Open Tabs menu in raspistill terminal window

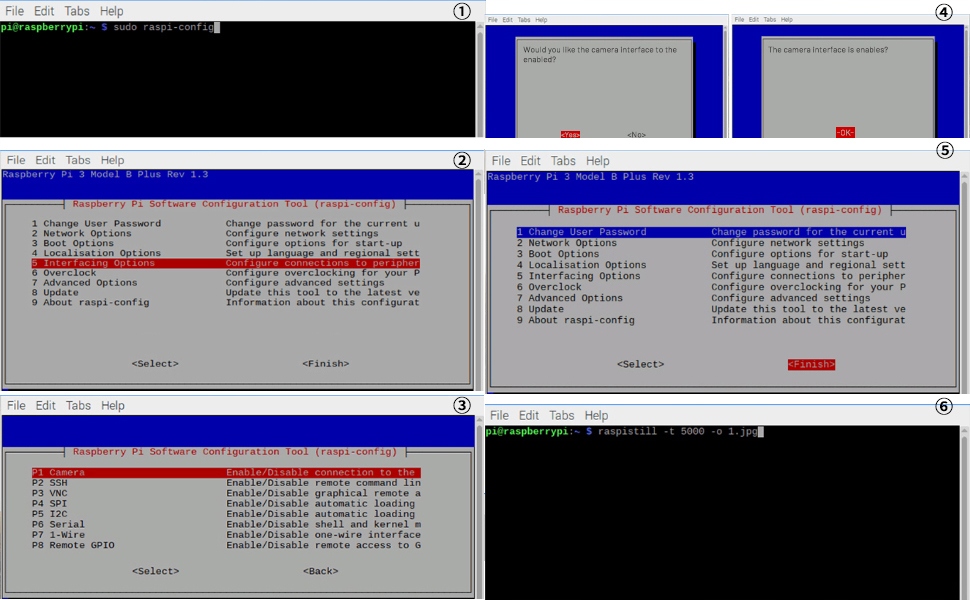[x=562, y=416]
